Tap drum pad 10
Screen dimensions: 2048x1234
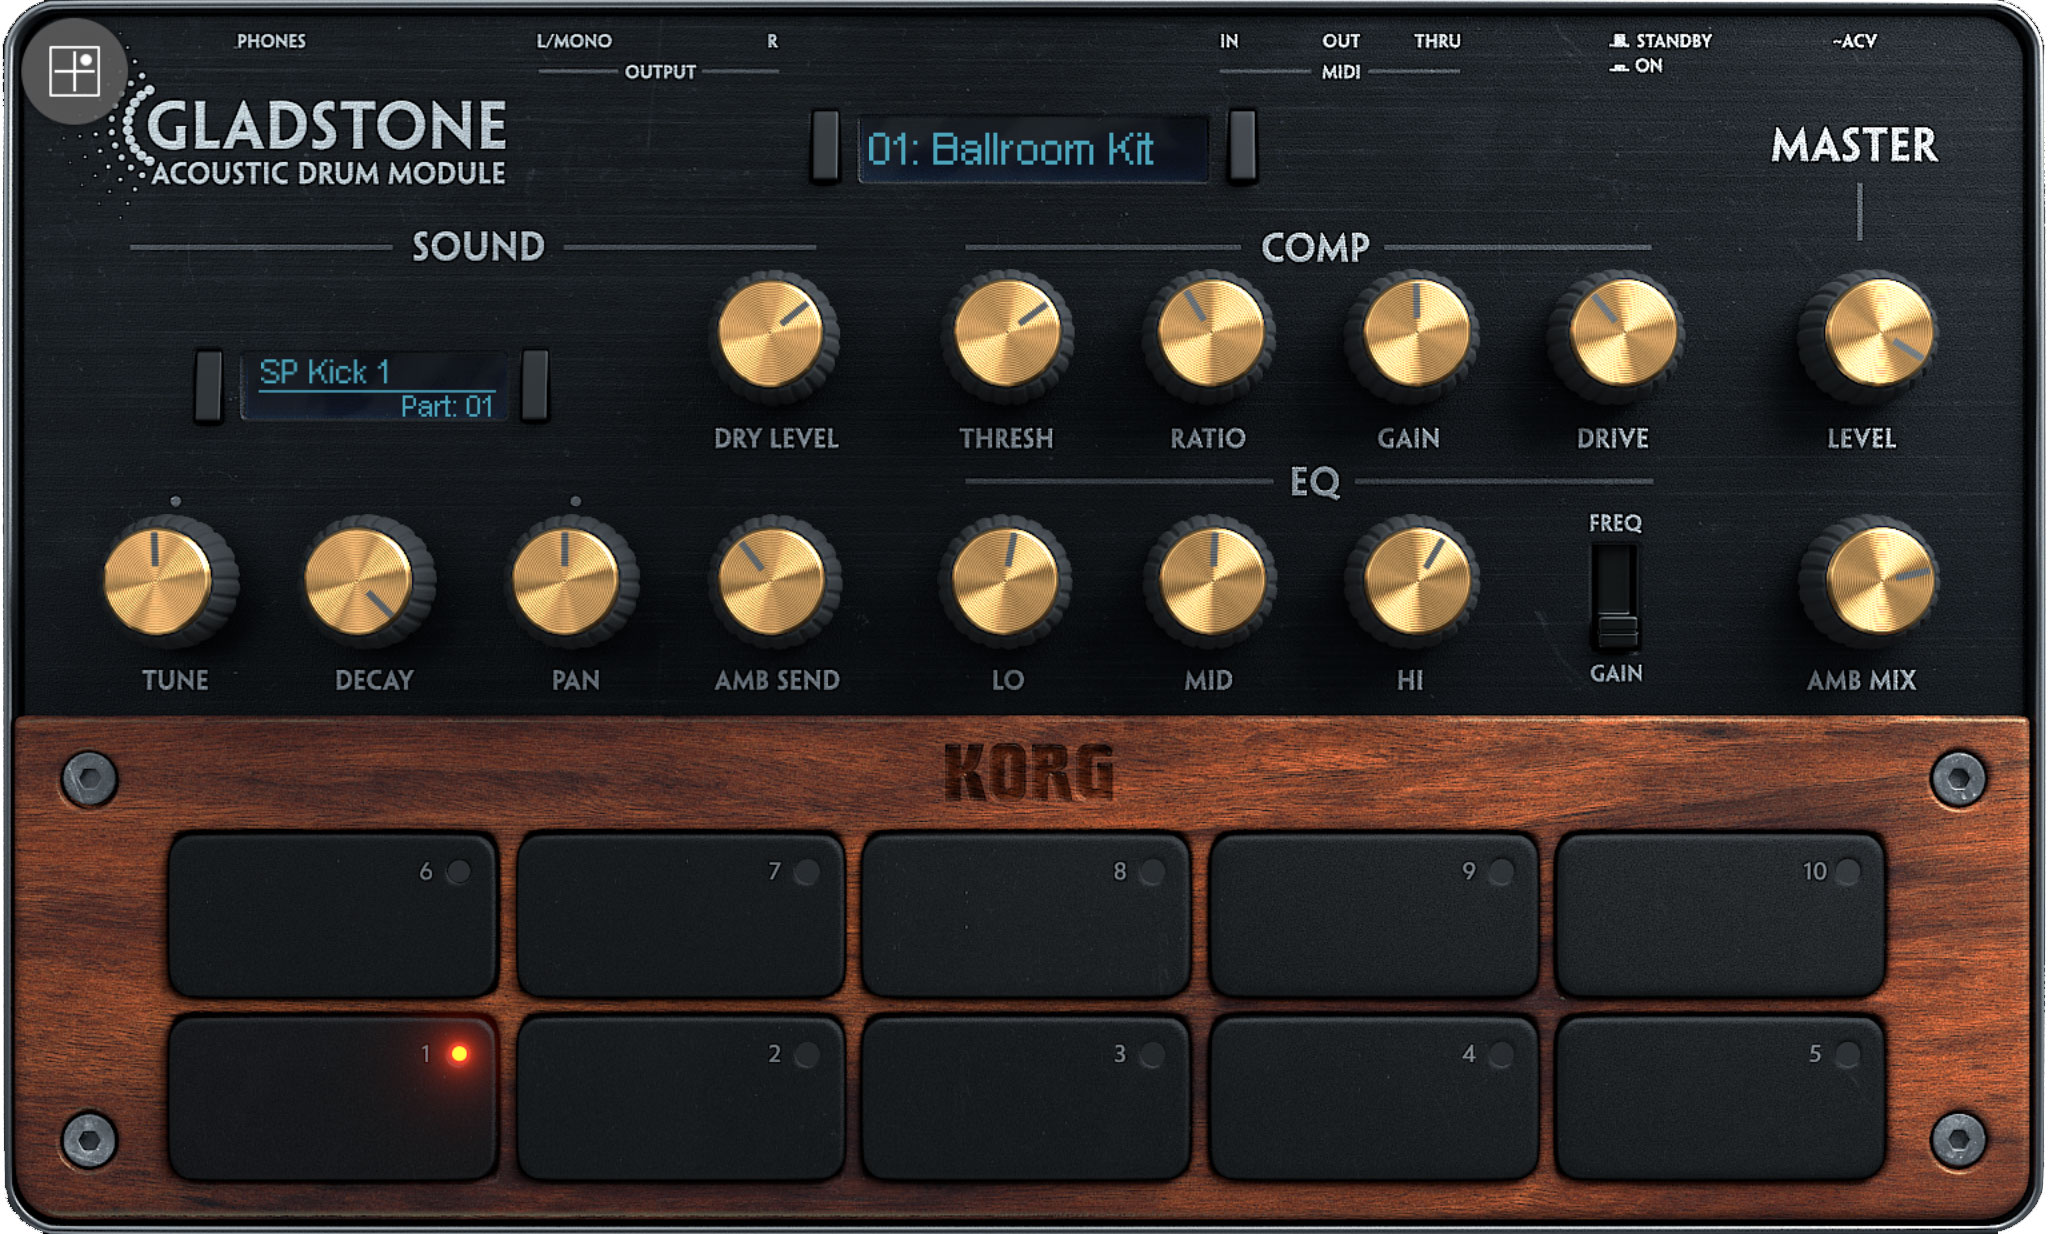1720,915
